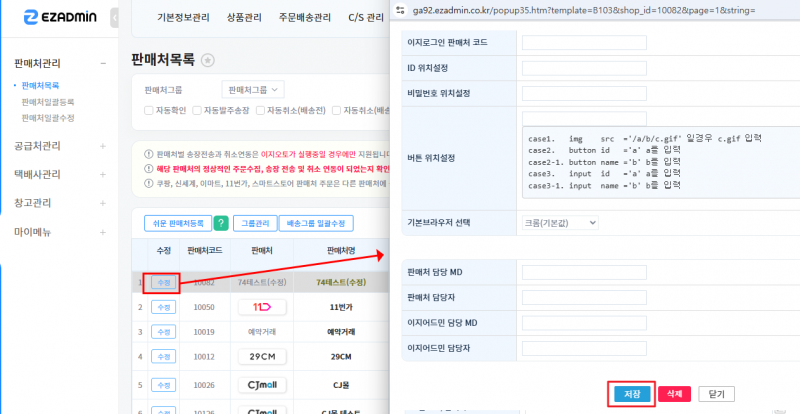Open the 판매처그룹 dropdown
Screen dimensions: 800x414
(253, 90)
